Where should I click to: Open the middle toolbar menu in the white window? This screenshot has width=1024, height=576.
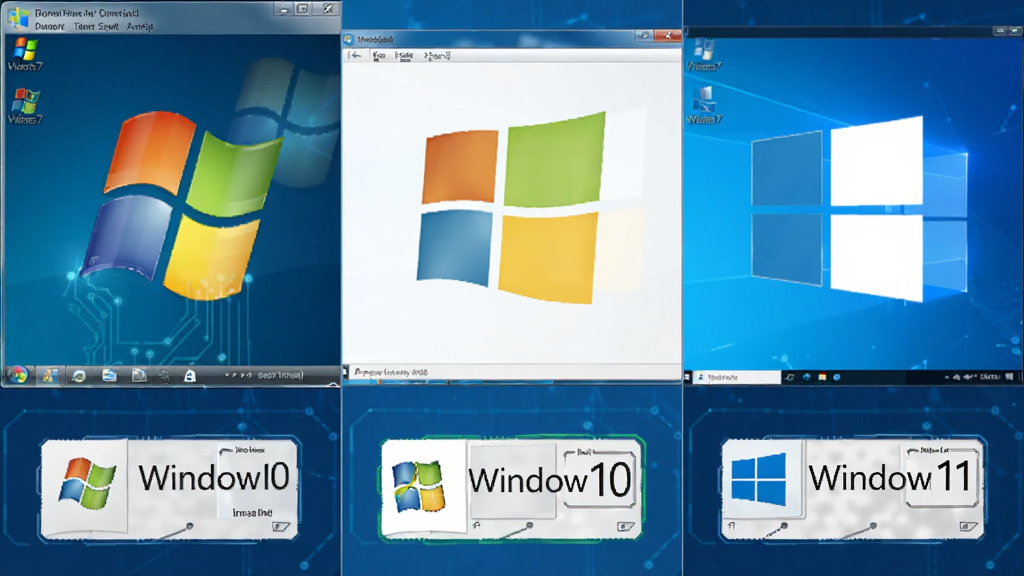click(404, 56)
